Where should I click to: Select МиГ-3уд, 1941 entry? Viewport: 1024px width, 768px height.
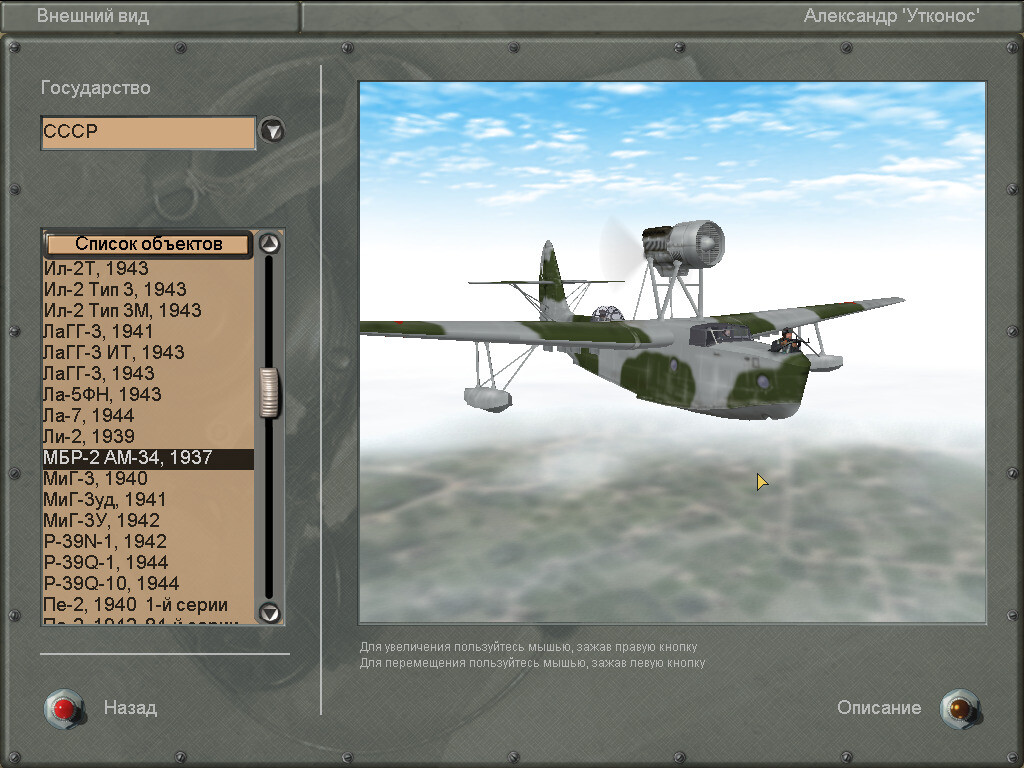pos(148,500)
